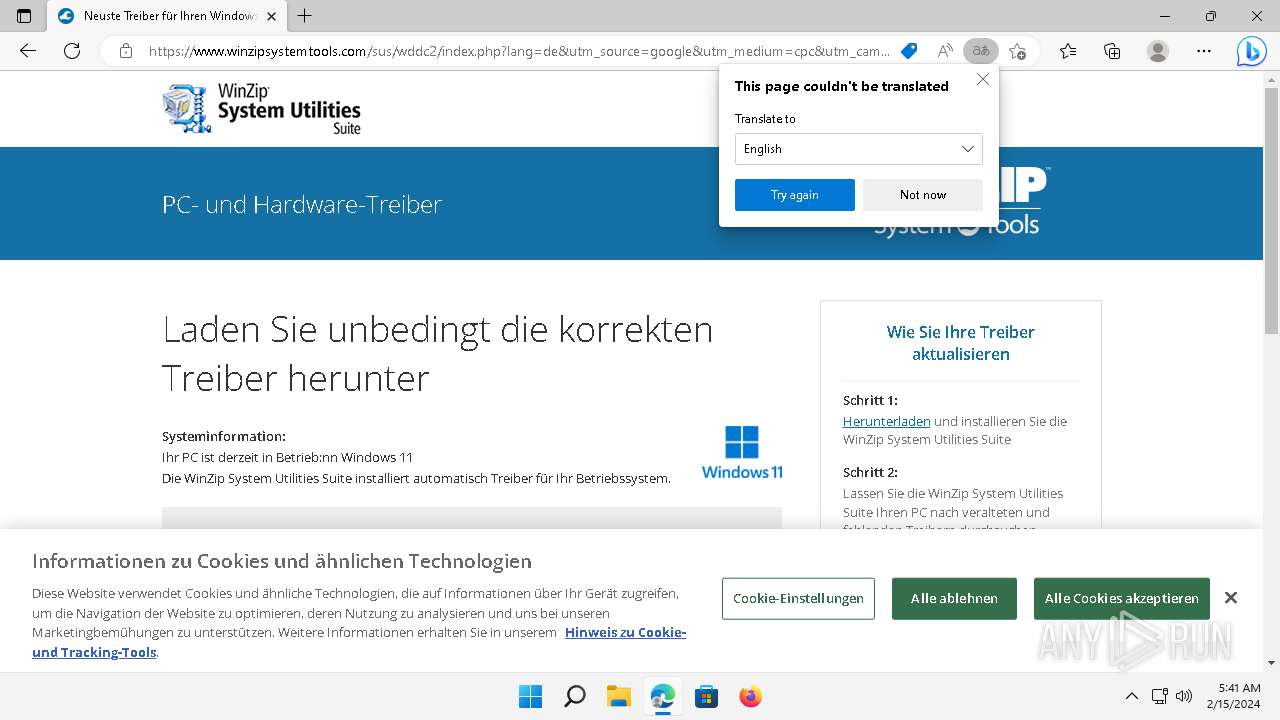The width and height of the screenshot is (1280, 720).
Task: Select the Neuste Treiber browser tab
Action: tap(167, 17)
